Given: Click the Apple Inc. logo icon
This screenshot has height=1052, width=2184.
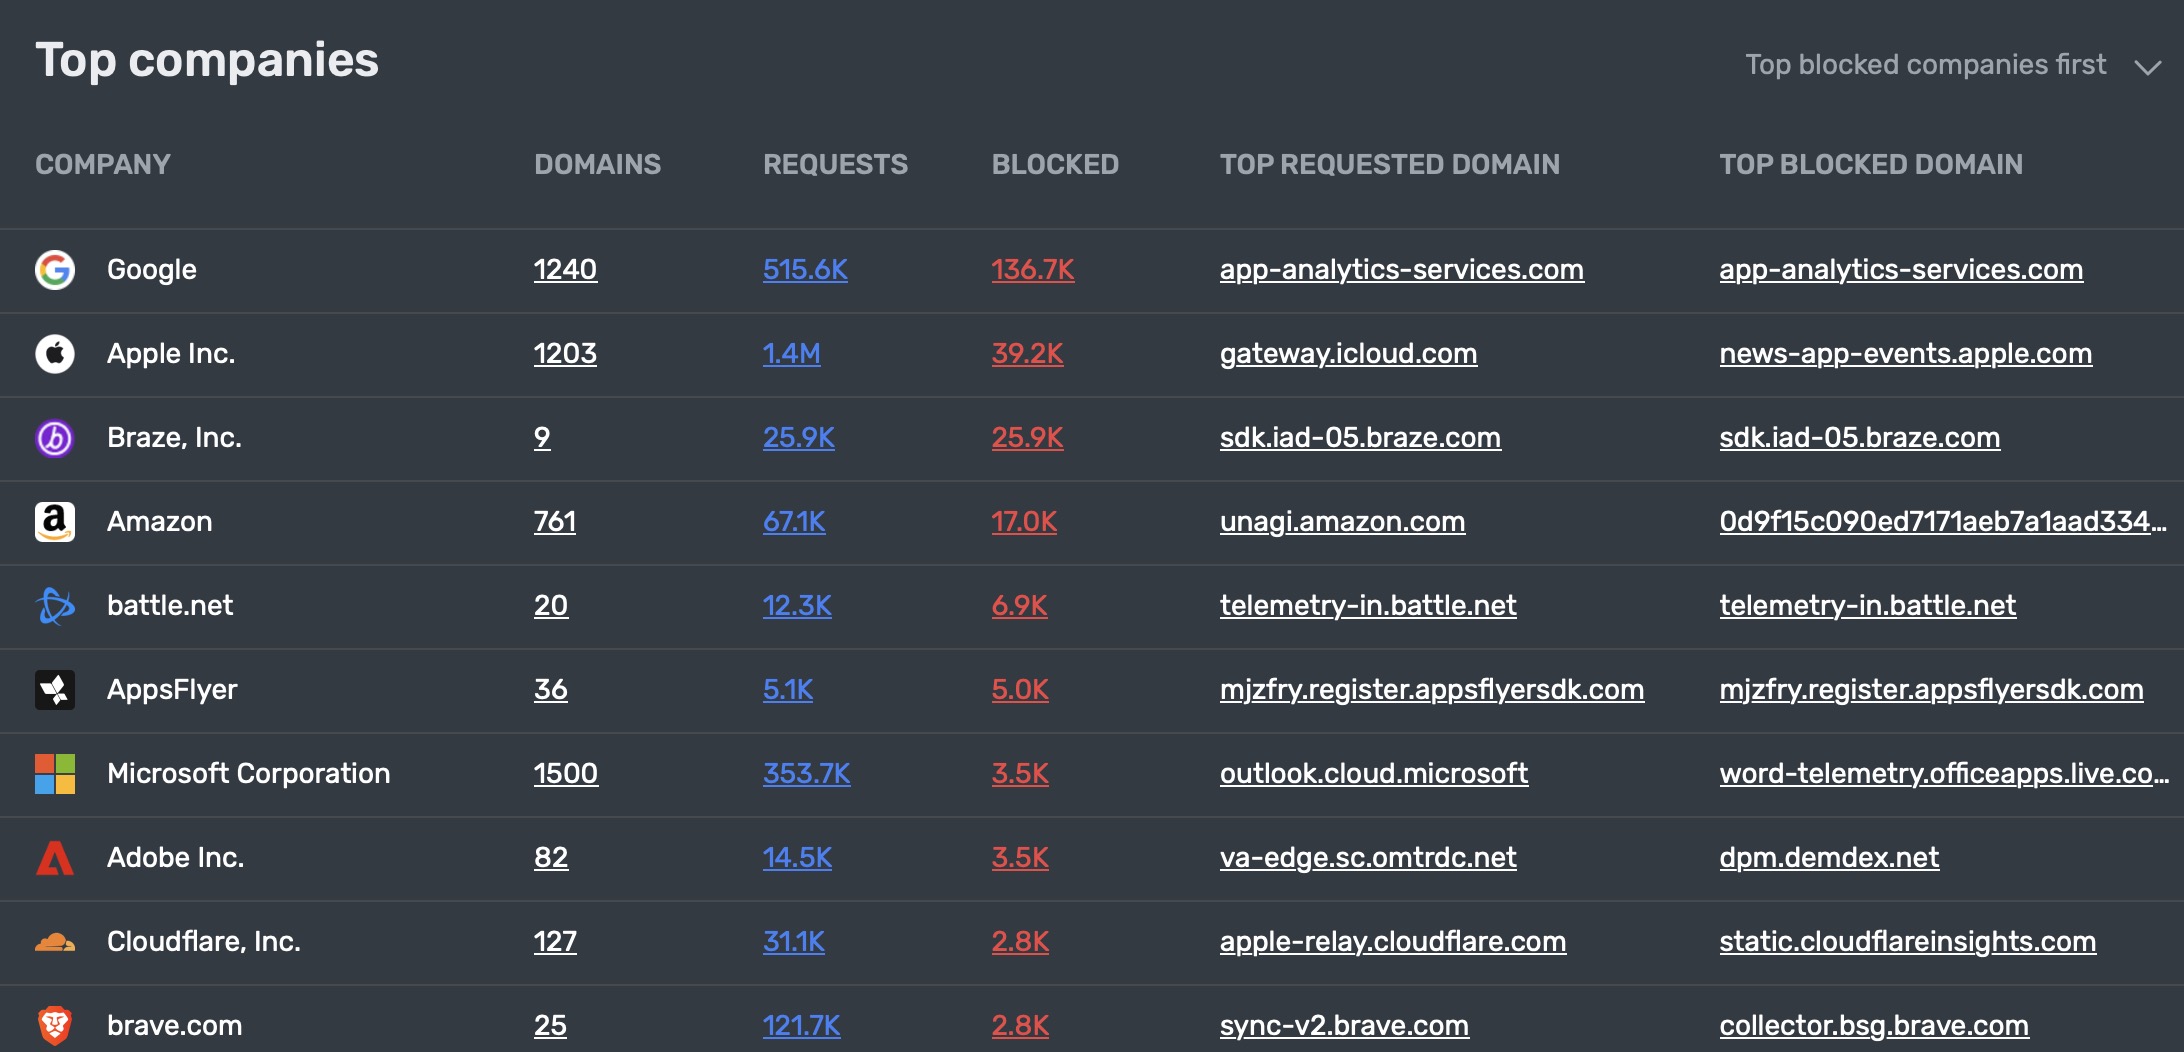Looking at the screenshot, I should [55, 354].
